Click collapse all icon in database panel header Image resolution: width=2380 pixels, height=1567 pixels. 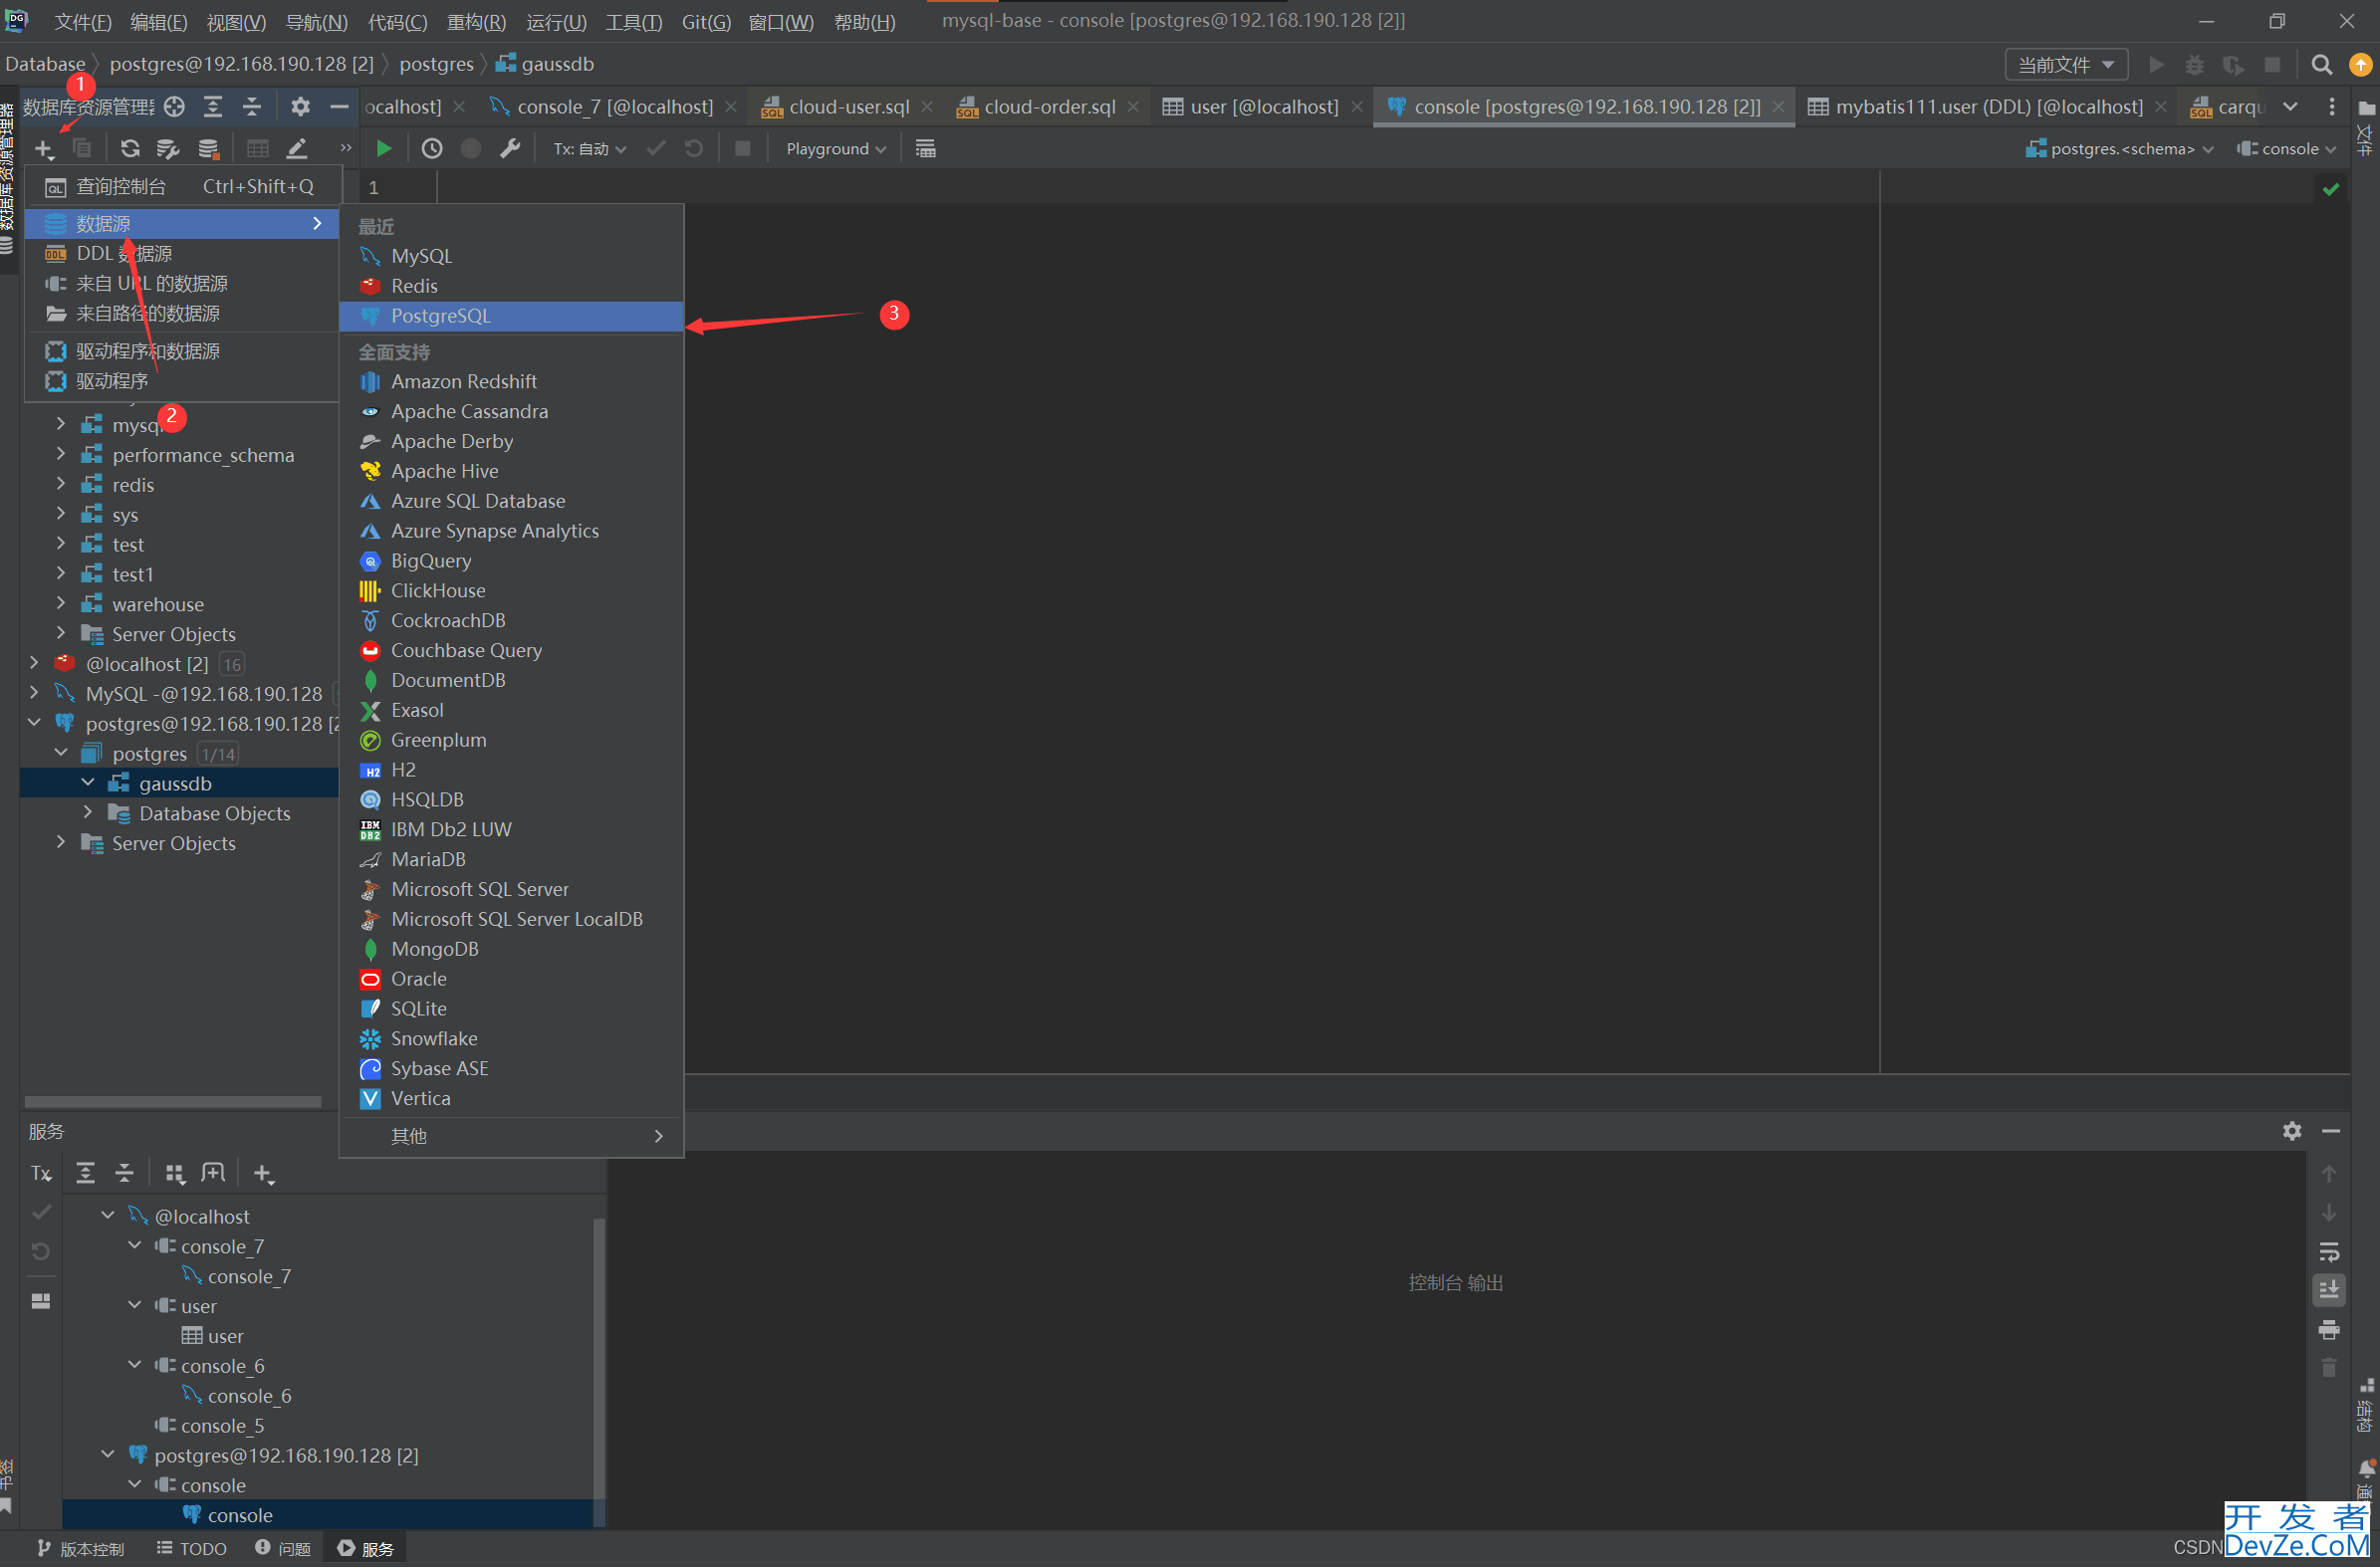point(252,106)
